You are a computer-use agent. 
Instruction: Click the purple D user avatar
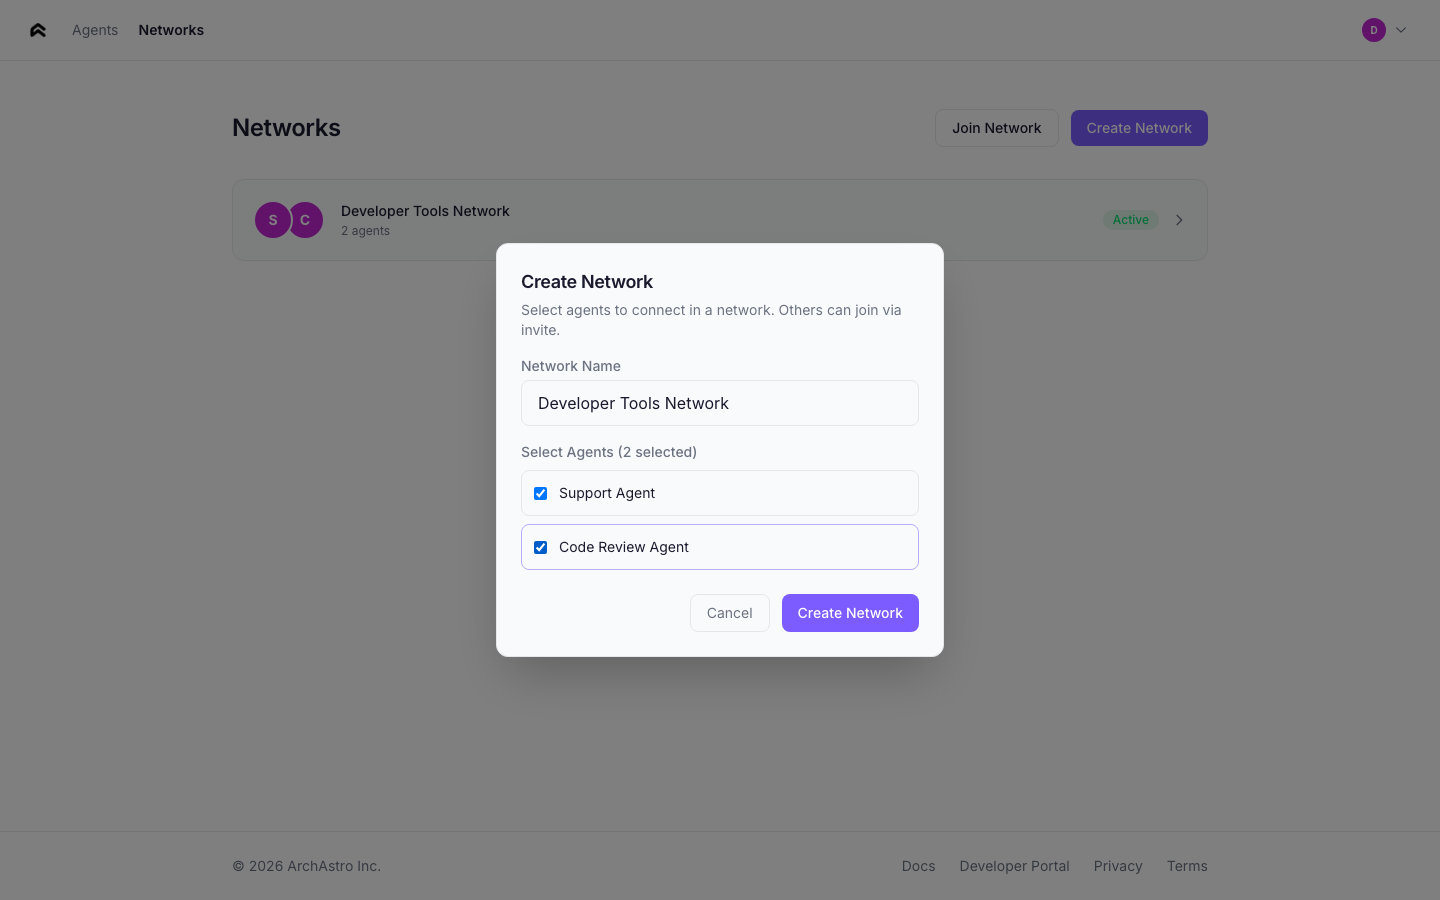(1373, 30)
